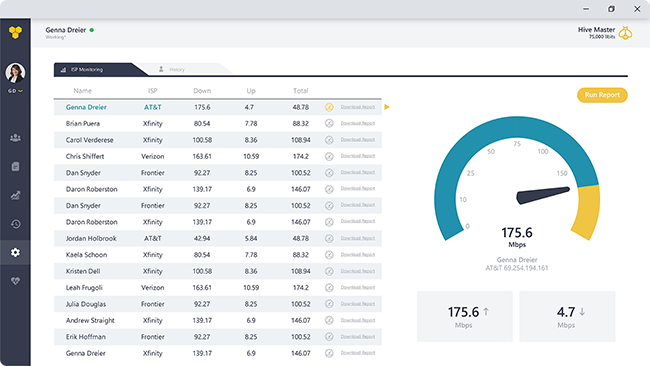650x366 pixels.
Task: Click the 175.6 Mbps upload speed card
Action: 465,316
